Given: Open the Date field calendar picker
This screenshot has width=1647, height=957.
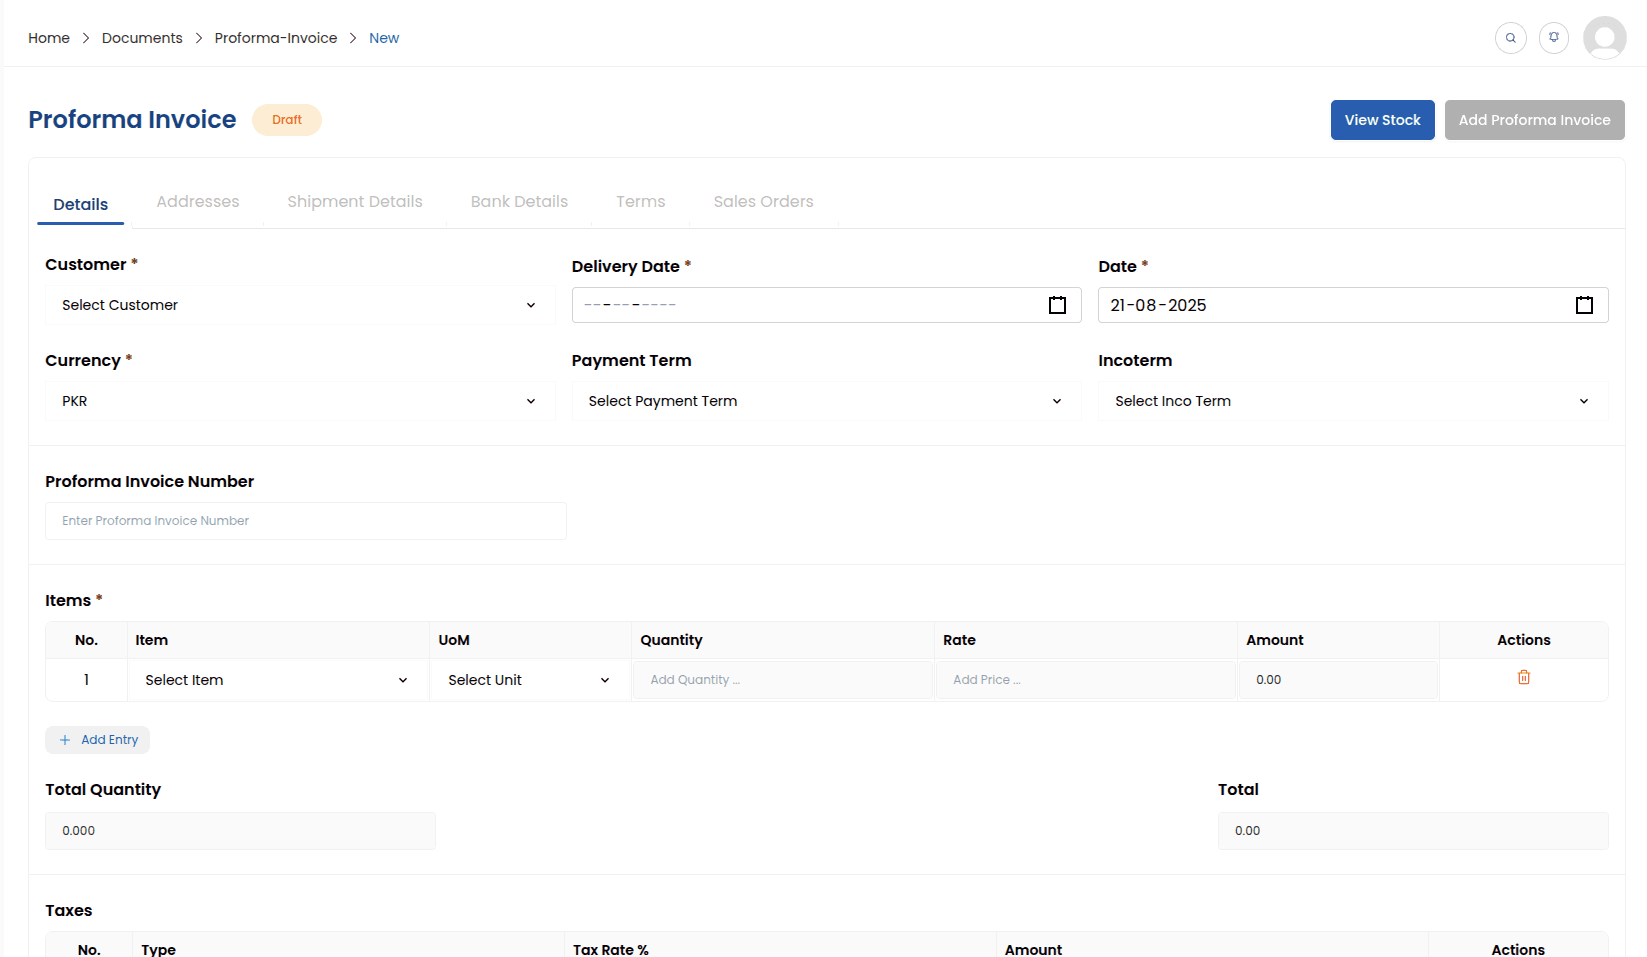Looking at the screenshot, I should pyautogui.click(x=1584, y=305).
